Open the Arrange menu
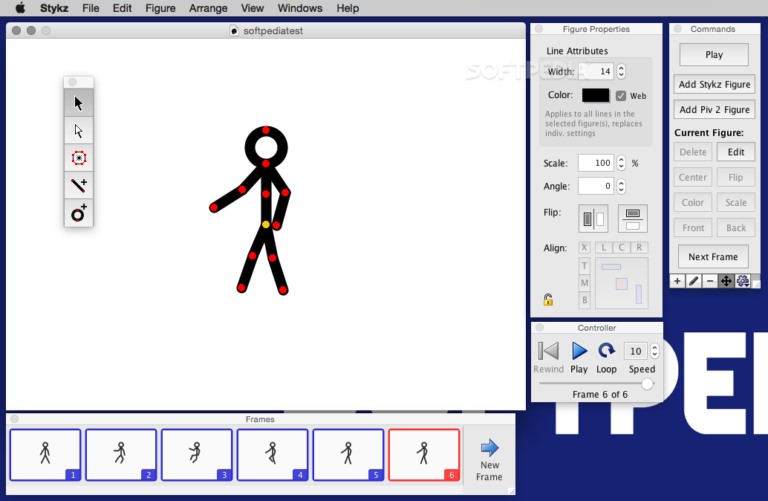768x501 pixels. pyautogui.click(x=208, y=8)
